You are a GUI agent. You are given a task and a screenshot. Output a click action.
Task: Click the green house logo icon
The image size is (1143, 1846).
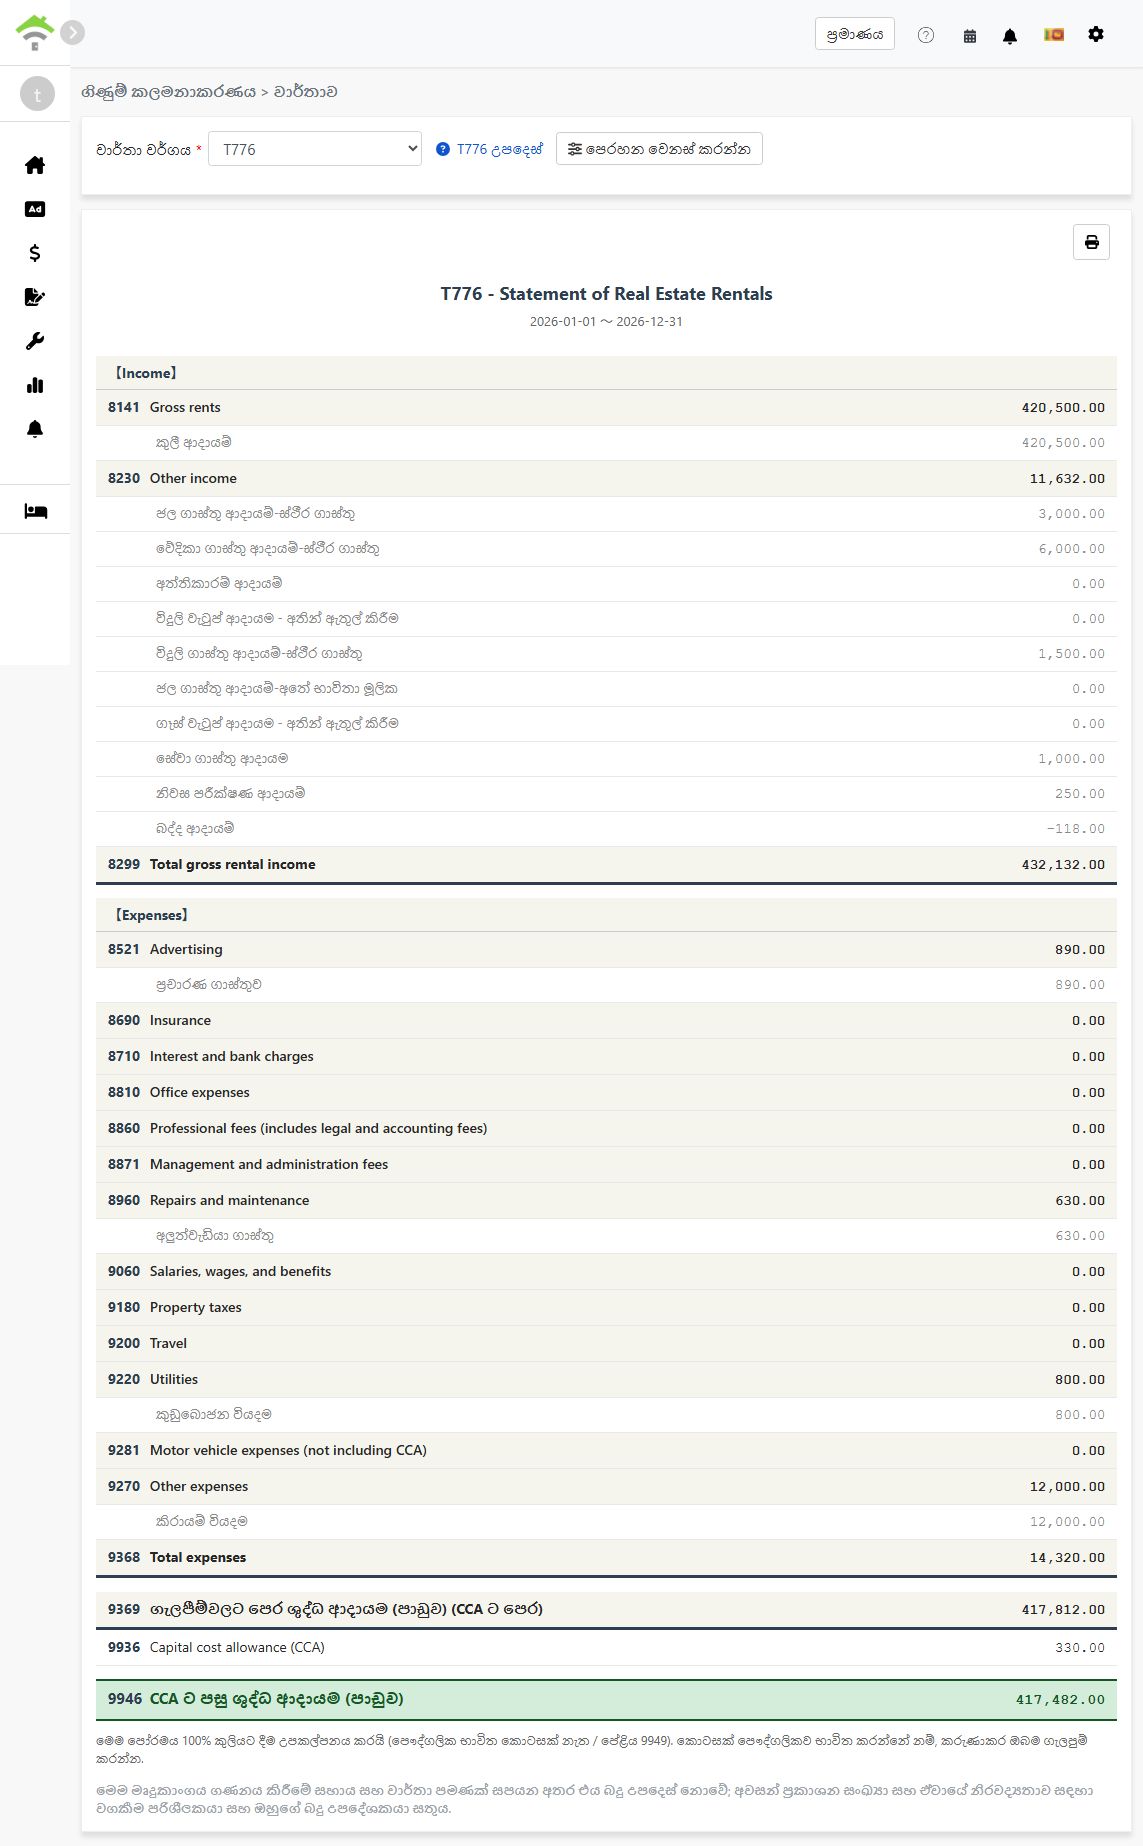point(35,33)
